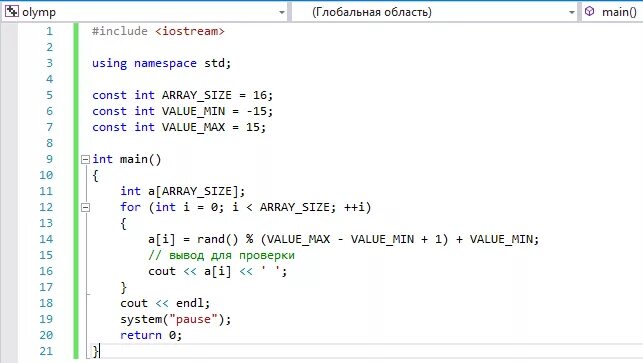Click 'main()' identifier on line 9
Image resolution: width=643 pixels, height=363 pixels.
[141, 159]
